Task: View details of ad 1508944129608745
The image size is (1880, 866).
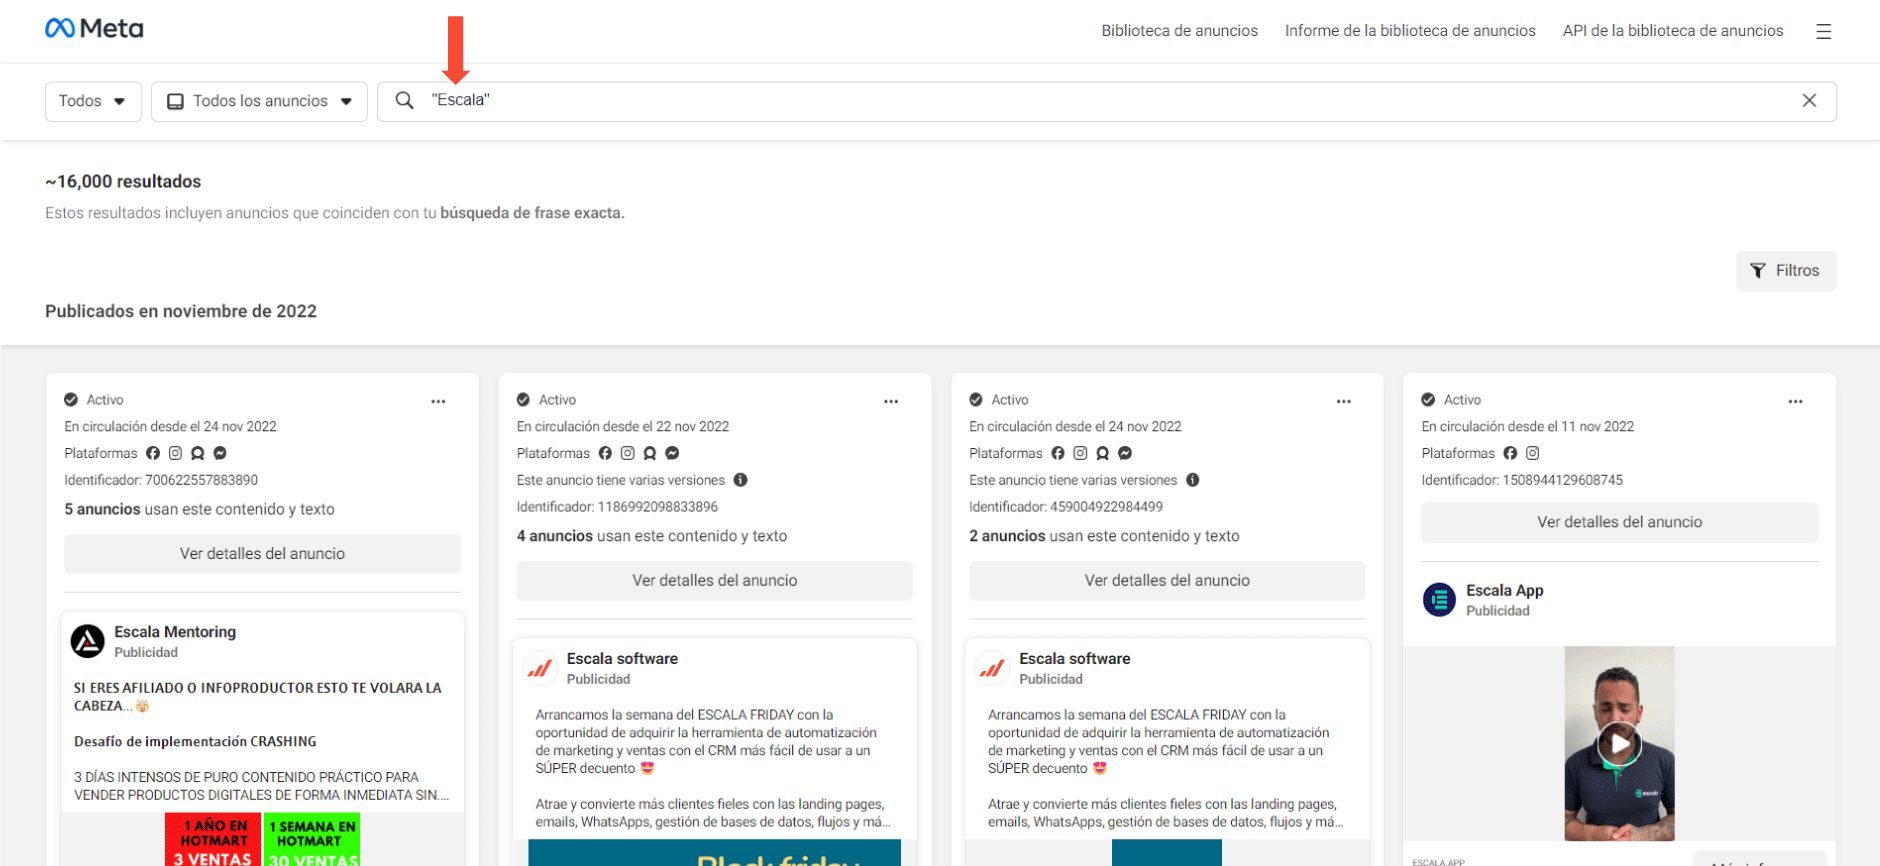Action: pos(1619,523)
